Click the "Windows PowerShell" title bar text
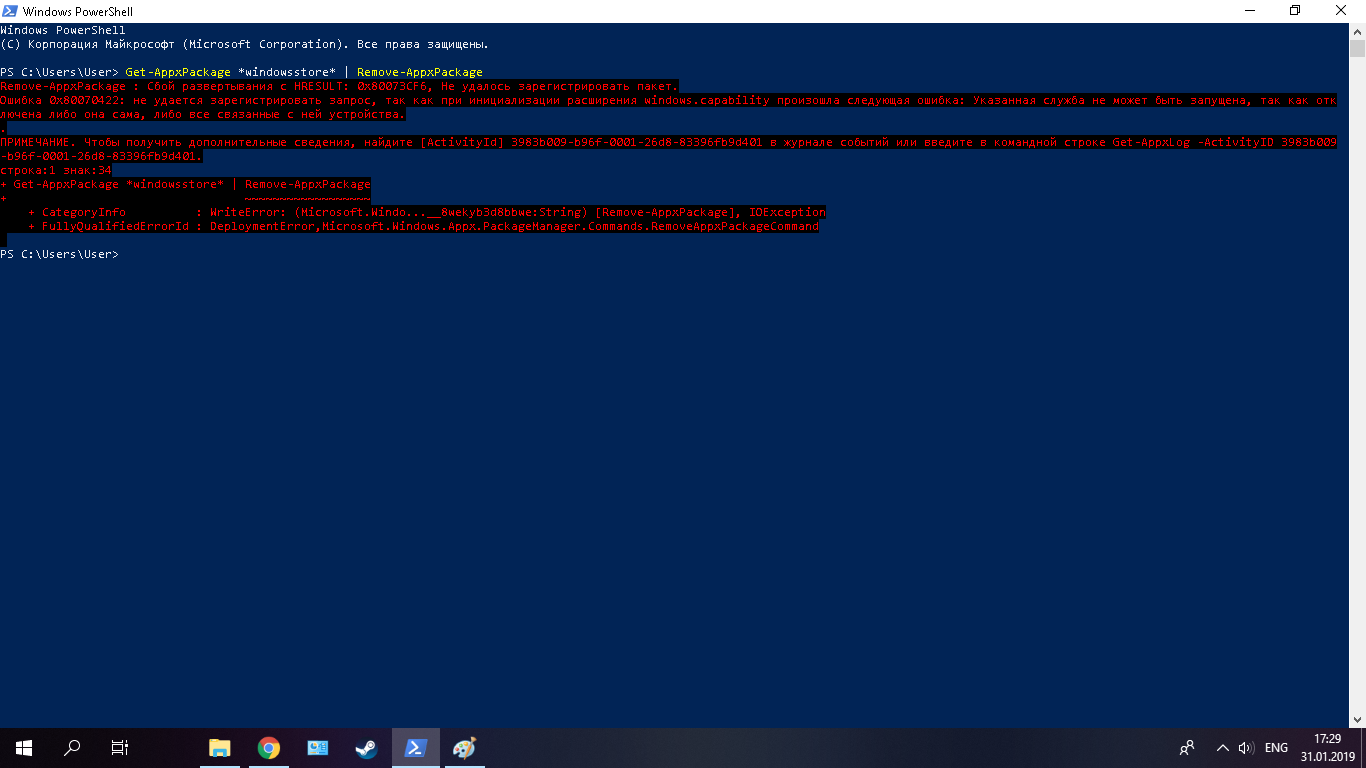The height and width of the screenshot is (768, 1366). click(78, 12)
